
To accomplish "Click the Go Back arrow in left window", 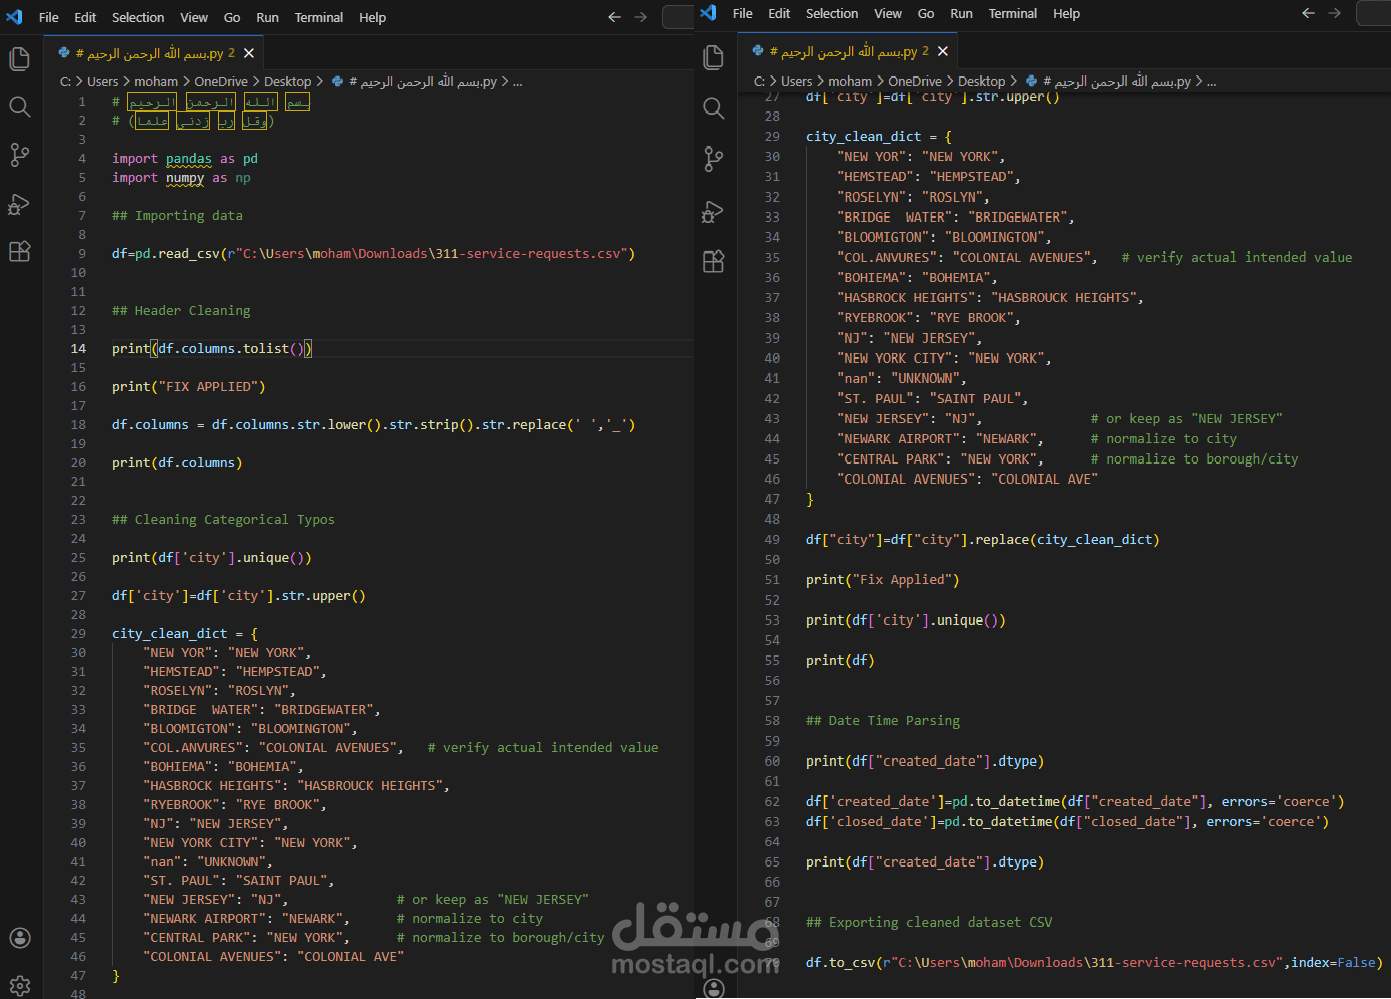I will 614,17.
